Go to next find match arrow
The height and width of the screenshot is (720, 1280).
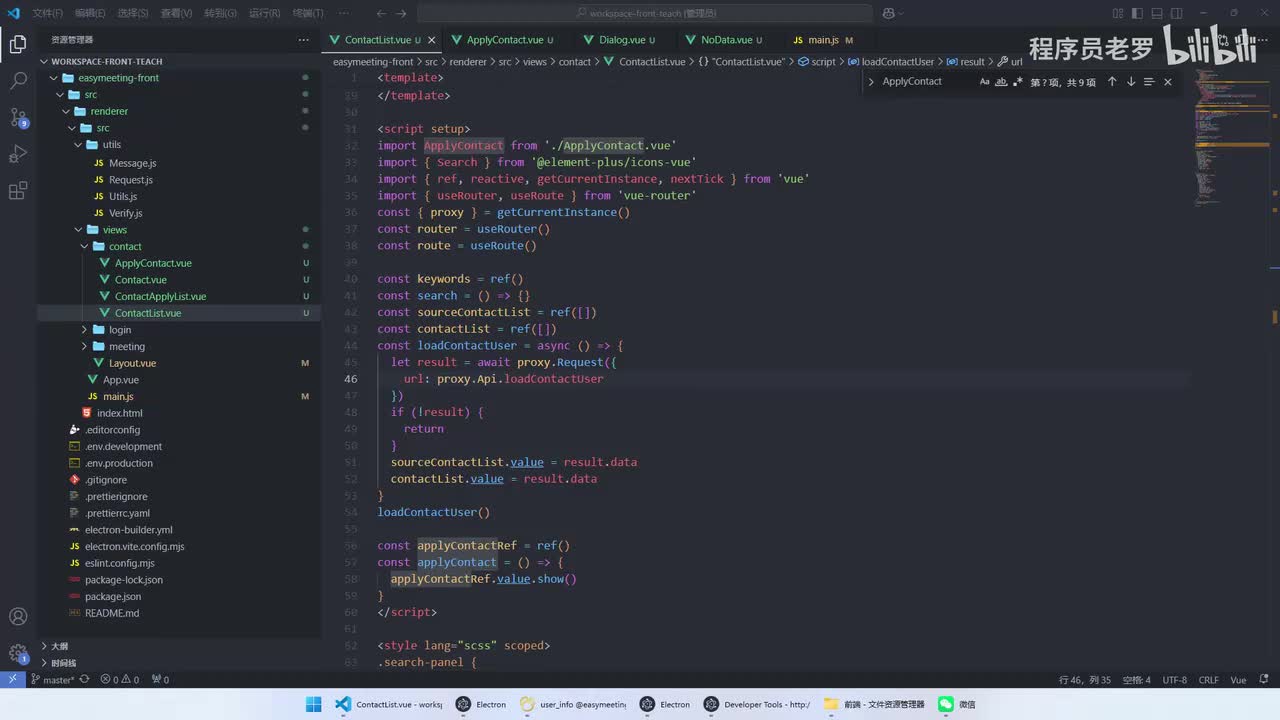pyautogui.click(x=1130, y=82)
